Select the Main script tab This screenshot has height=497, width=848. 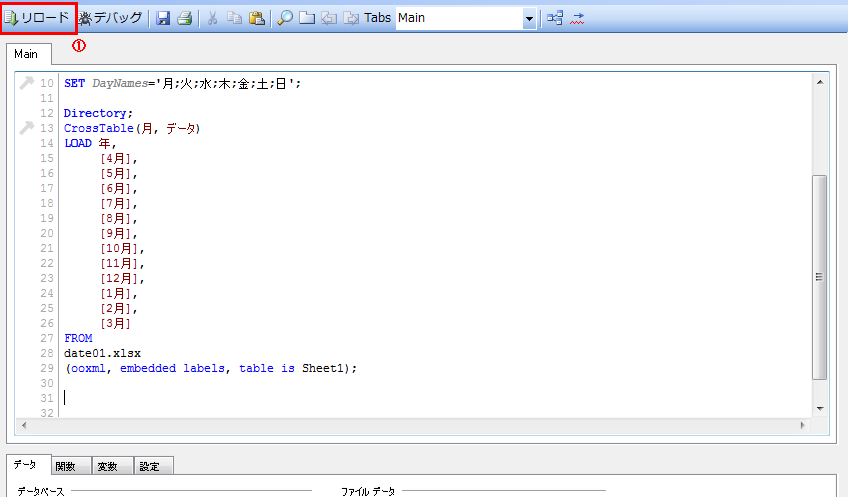click(x=29, y=54)
